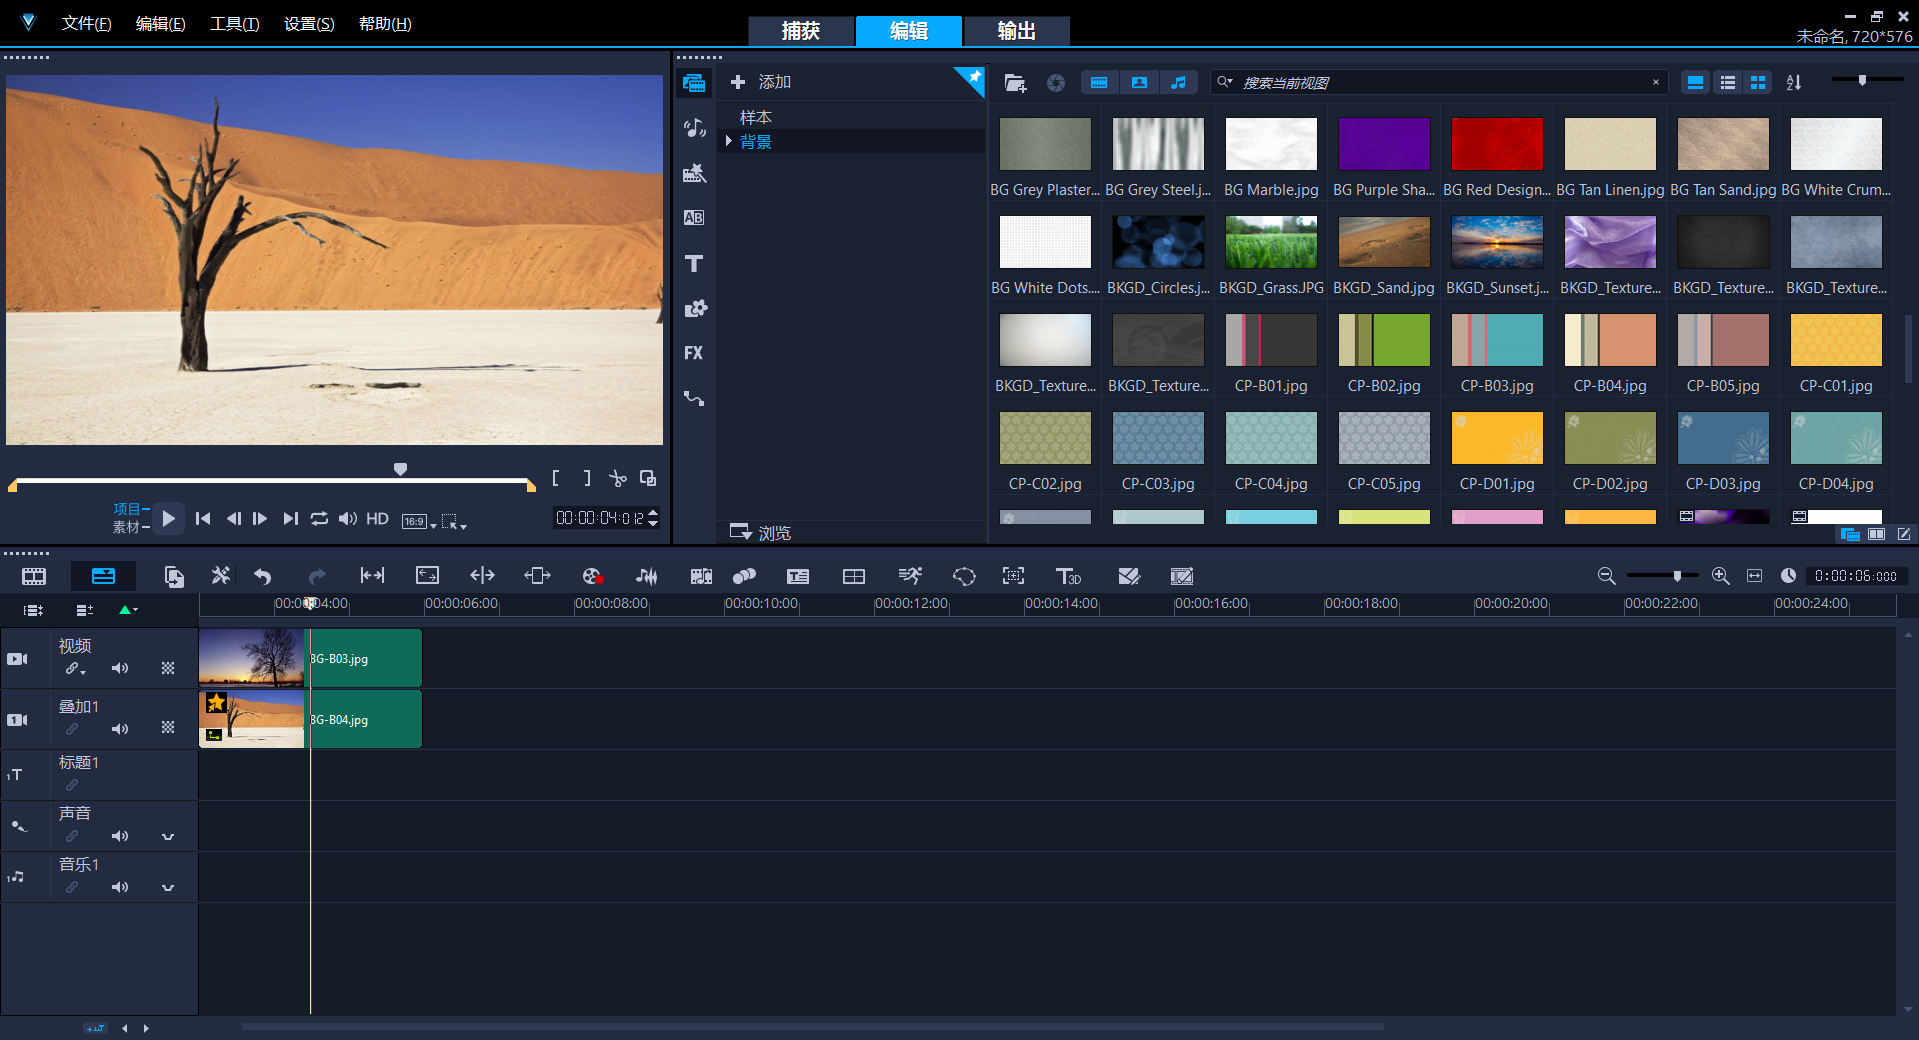Open the search filter options dropdown

click(1225, 82)
